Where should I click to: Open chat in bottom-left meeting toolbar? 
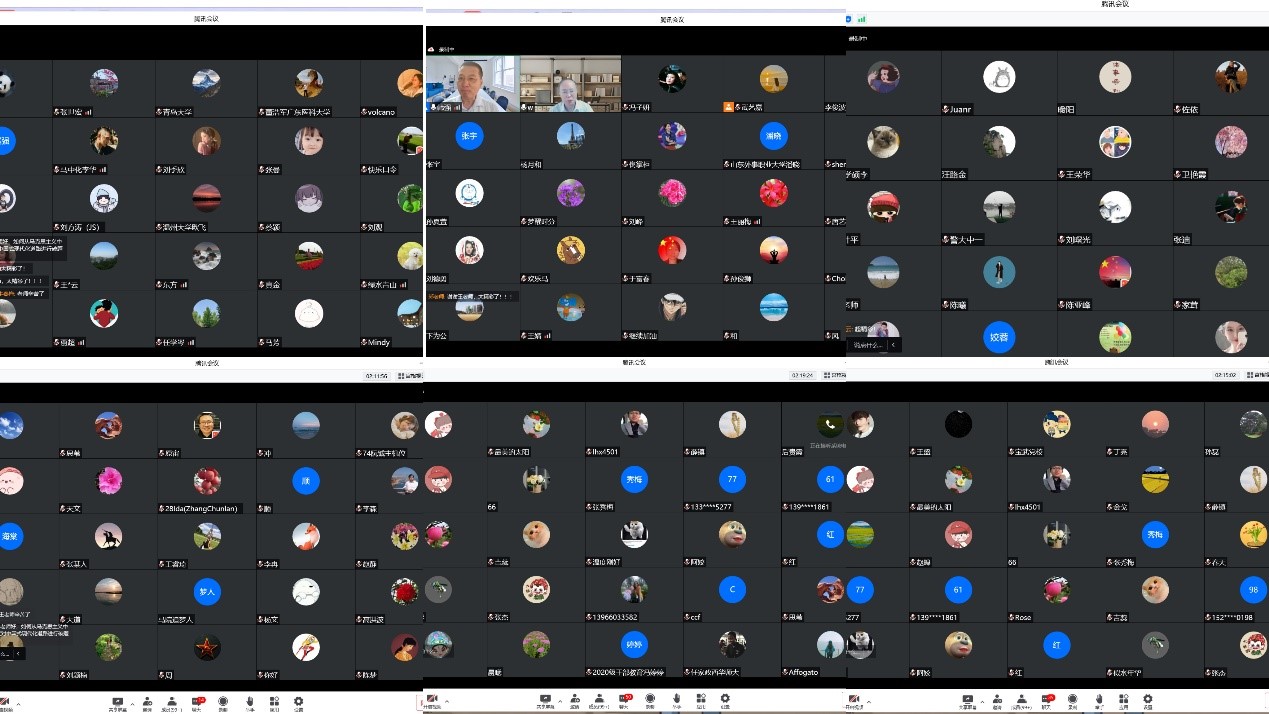pyautogui.click(x=197, y=702)
